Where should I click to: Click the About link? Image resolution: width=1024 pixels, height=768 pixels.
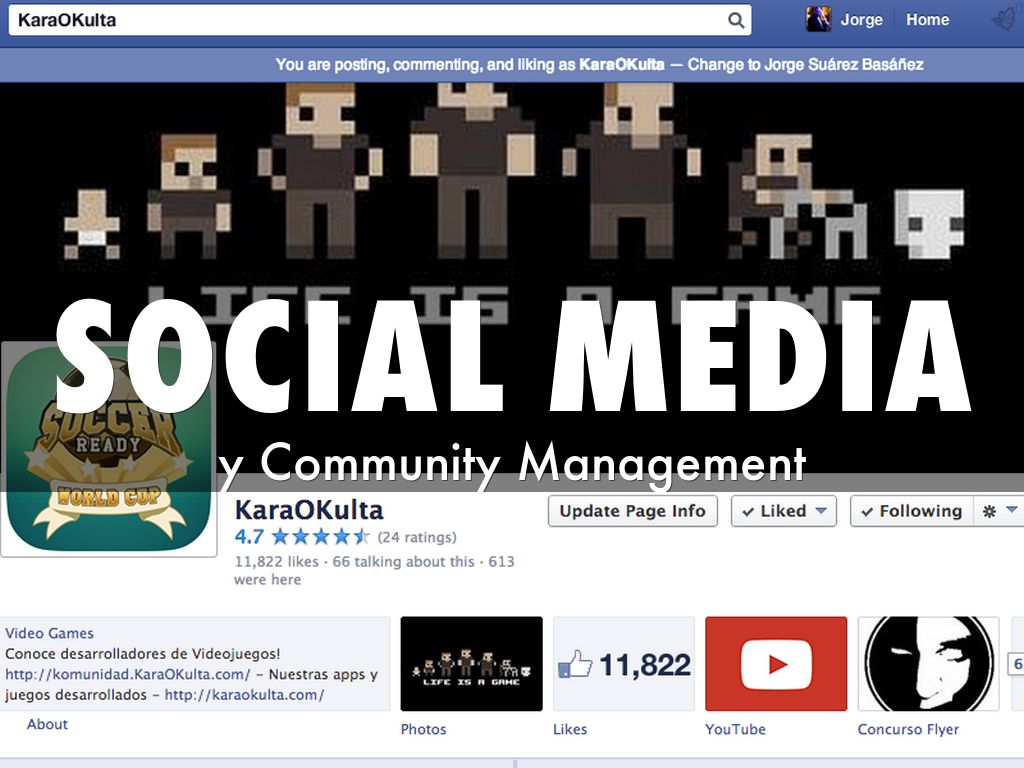tap(47, 725)
